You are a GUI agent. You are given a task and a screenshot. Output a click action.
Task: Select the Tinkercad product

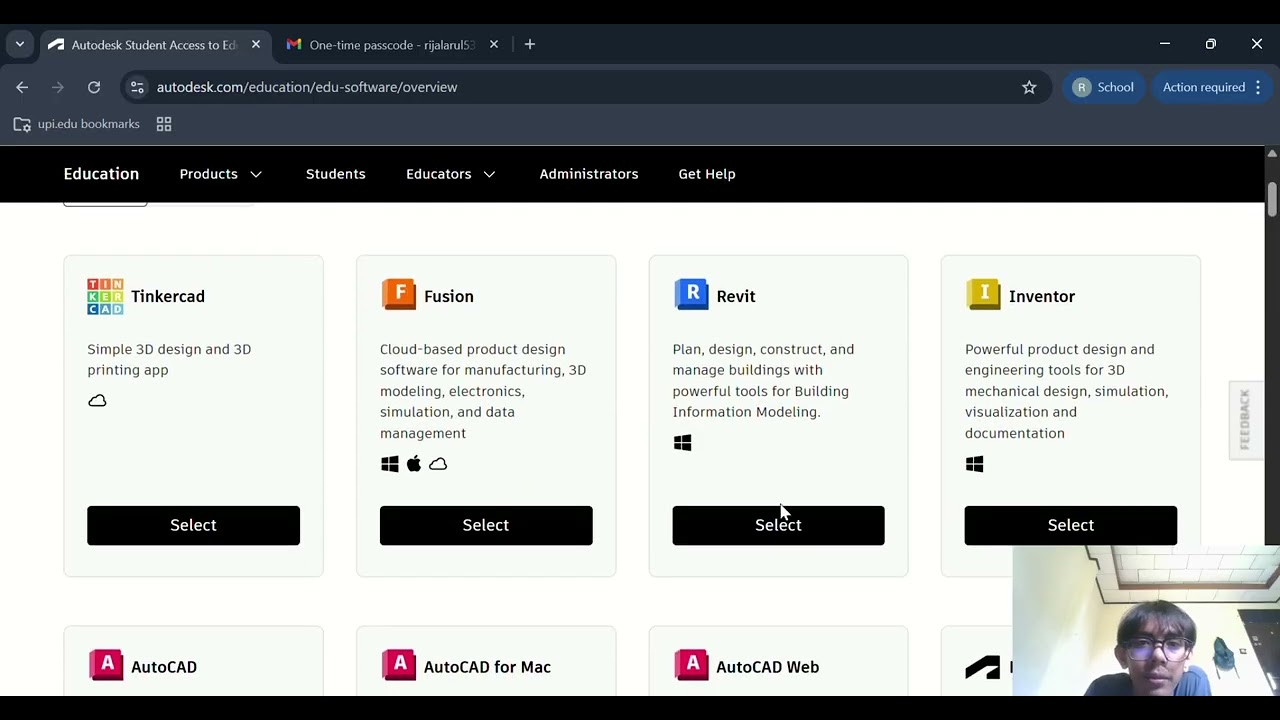(193, 525)
